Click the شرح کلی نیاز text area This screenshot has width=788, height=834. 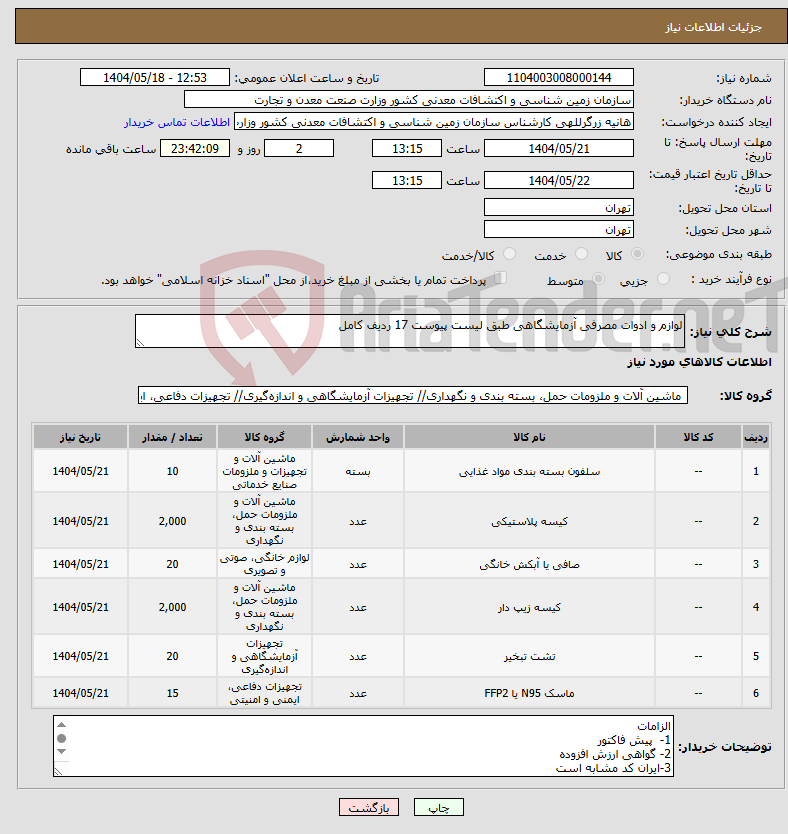tap(410, 331)
